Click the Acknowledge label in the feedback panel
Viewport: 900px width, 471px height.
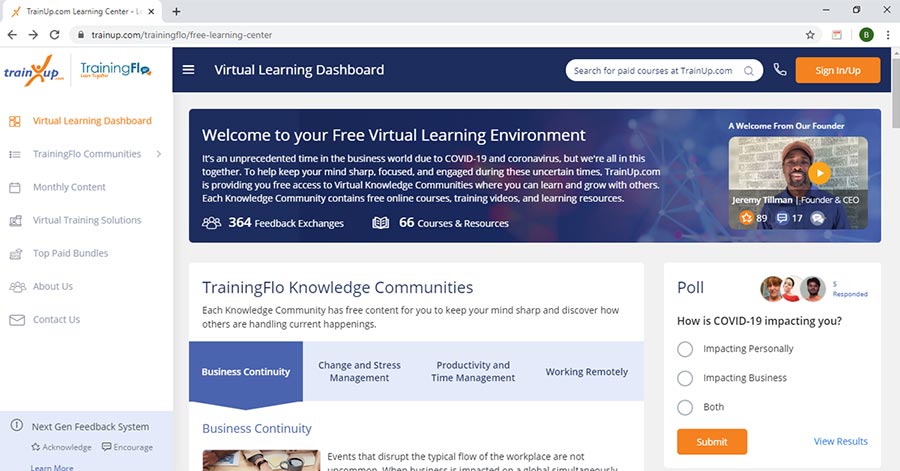67,447
